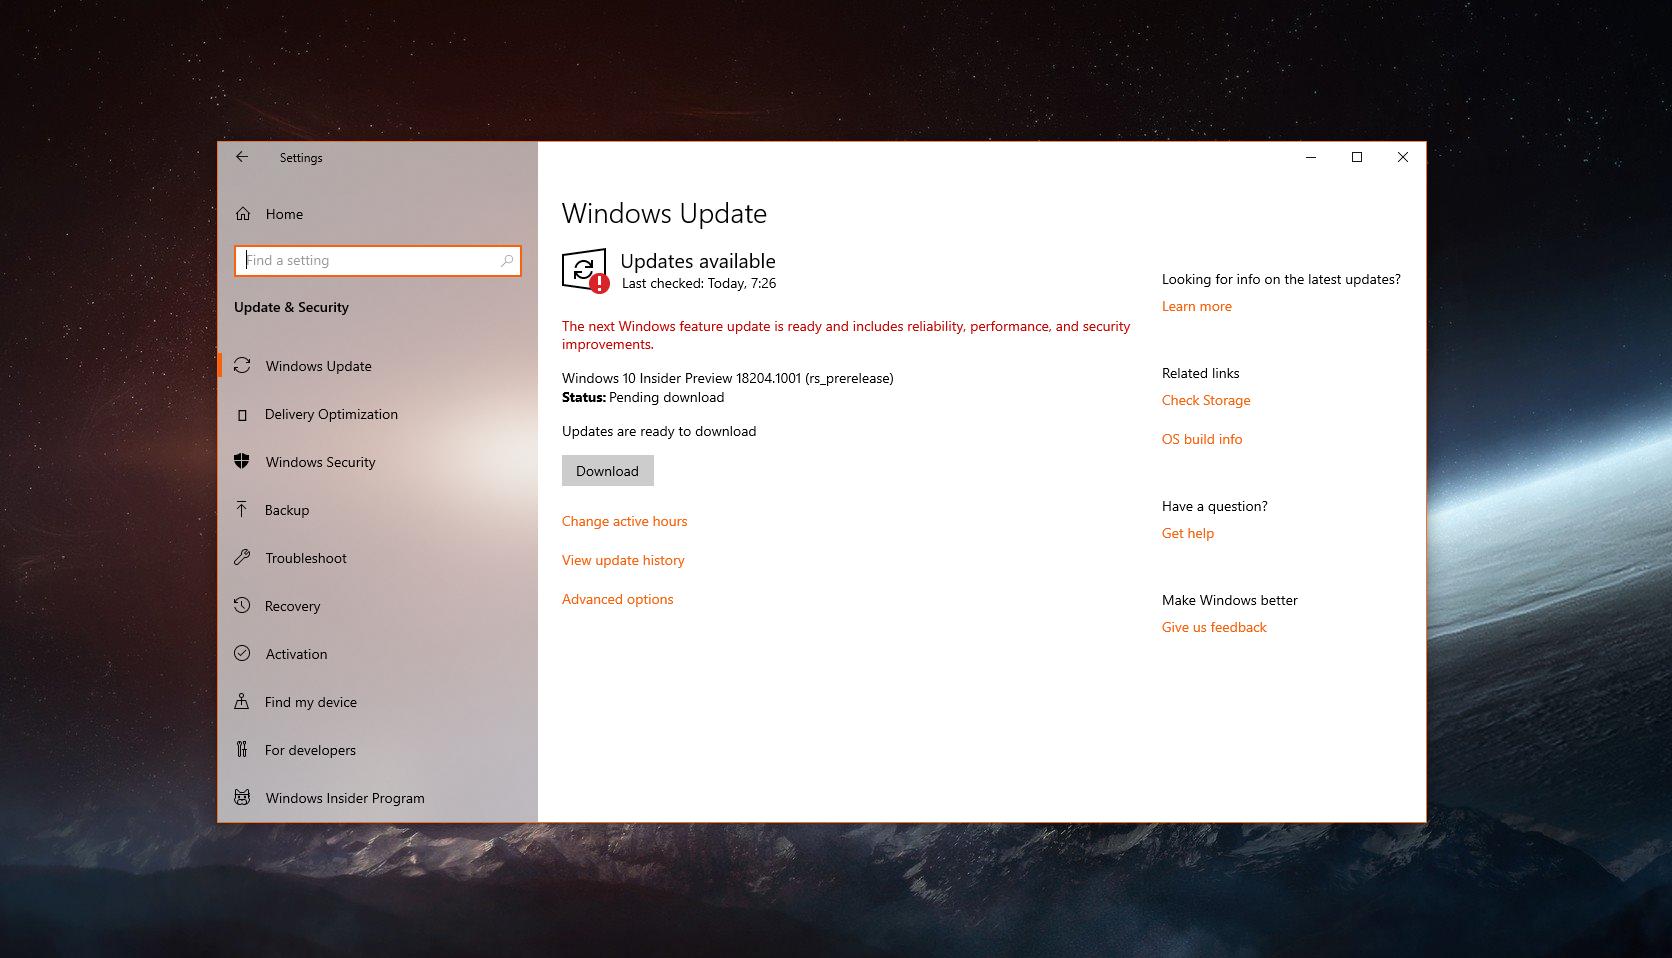Click the Updates available status icon

coord(585,270)
